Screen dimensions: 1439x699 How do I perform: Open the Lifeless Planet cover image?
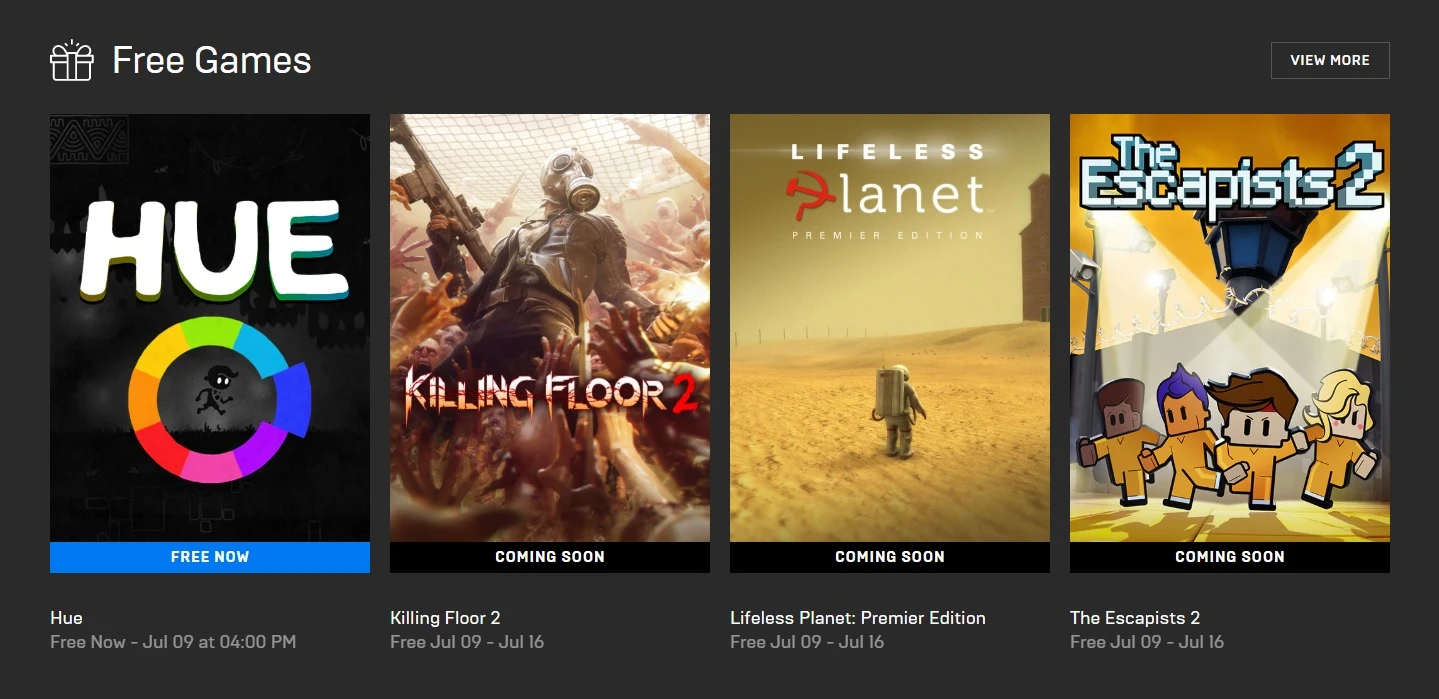[x=890, y=328]
